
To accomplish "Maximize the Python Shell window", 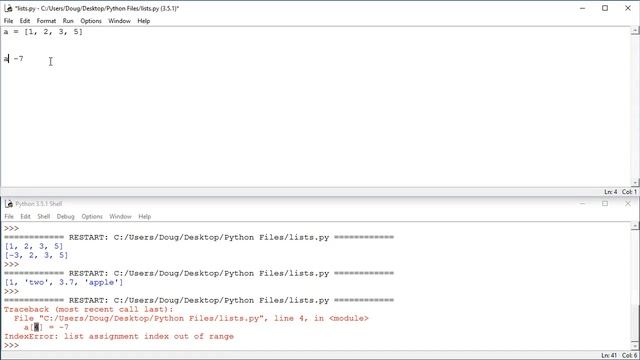I will (605, 204).
